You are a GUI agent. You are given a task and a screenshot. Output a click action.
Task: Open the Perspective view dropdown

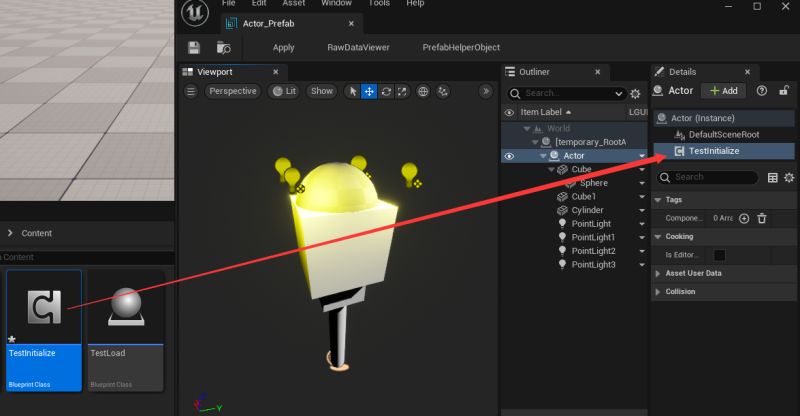(x=233, y=91)
